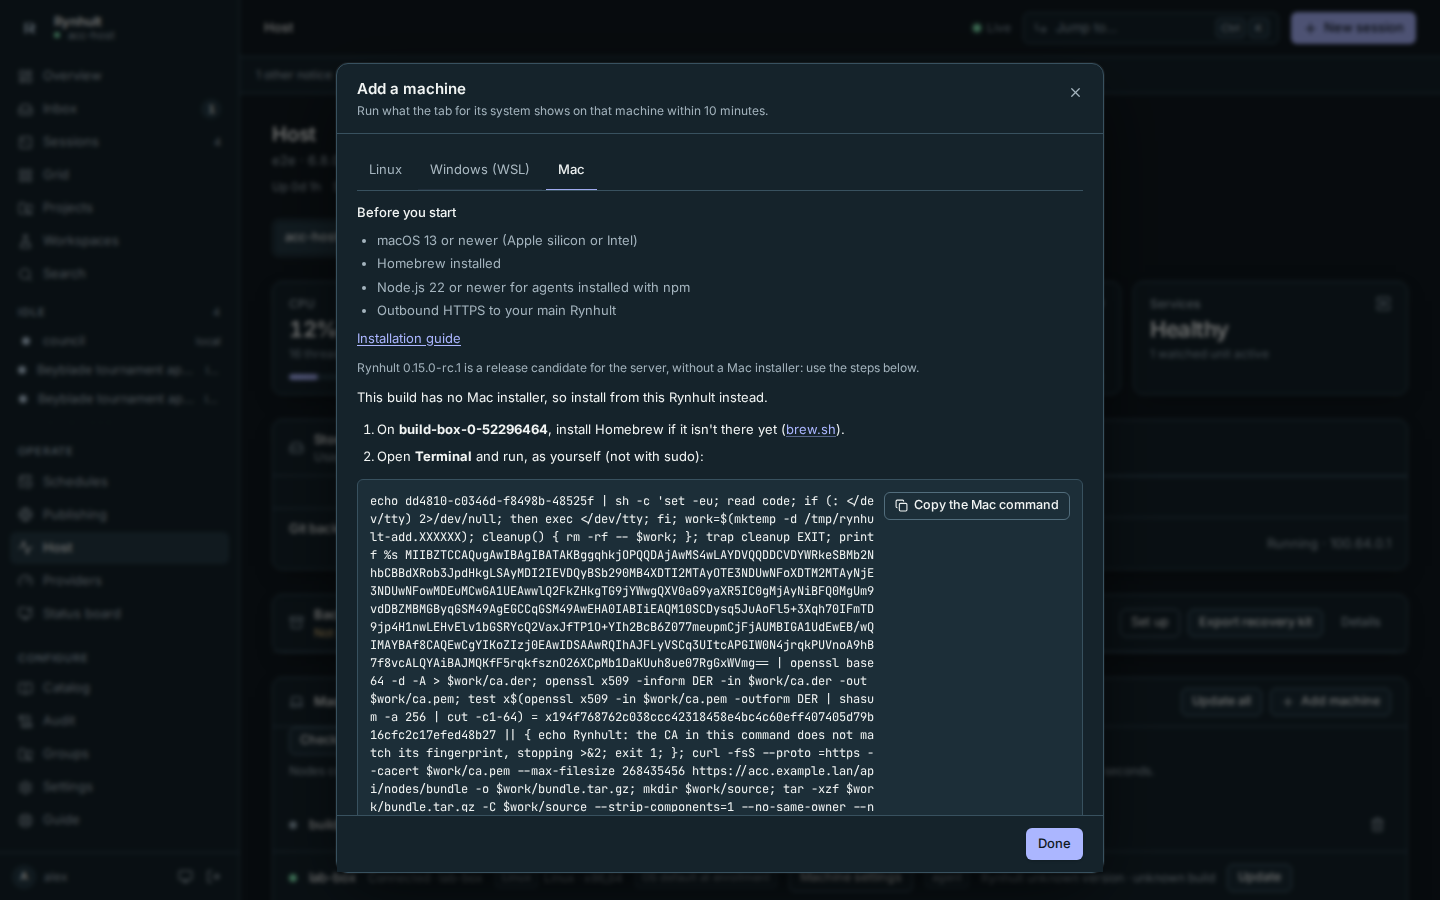Click the Update all button

(1221, 702)
